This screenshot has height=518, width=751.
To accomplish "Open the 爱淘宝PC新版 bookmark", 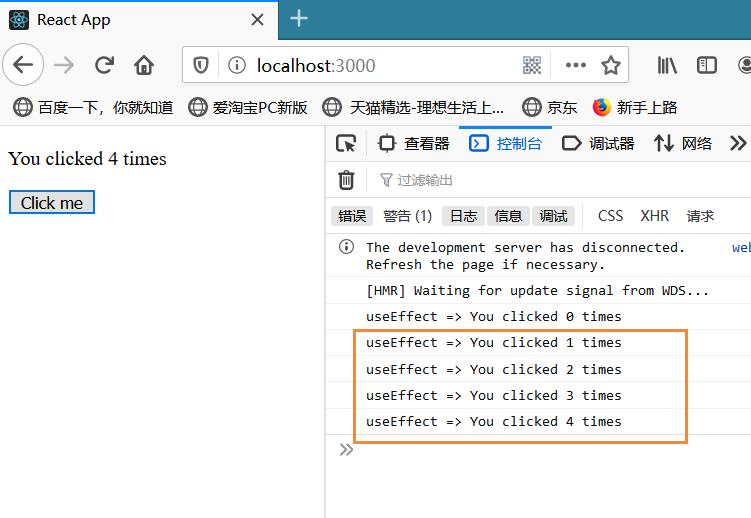I will click(x=248, y=107).
